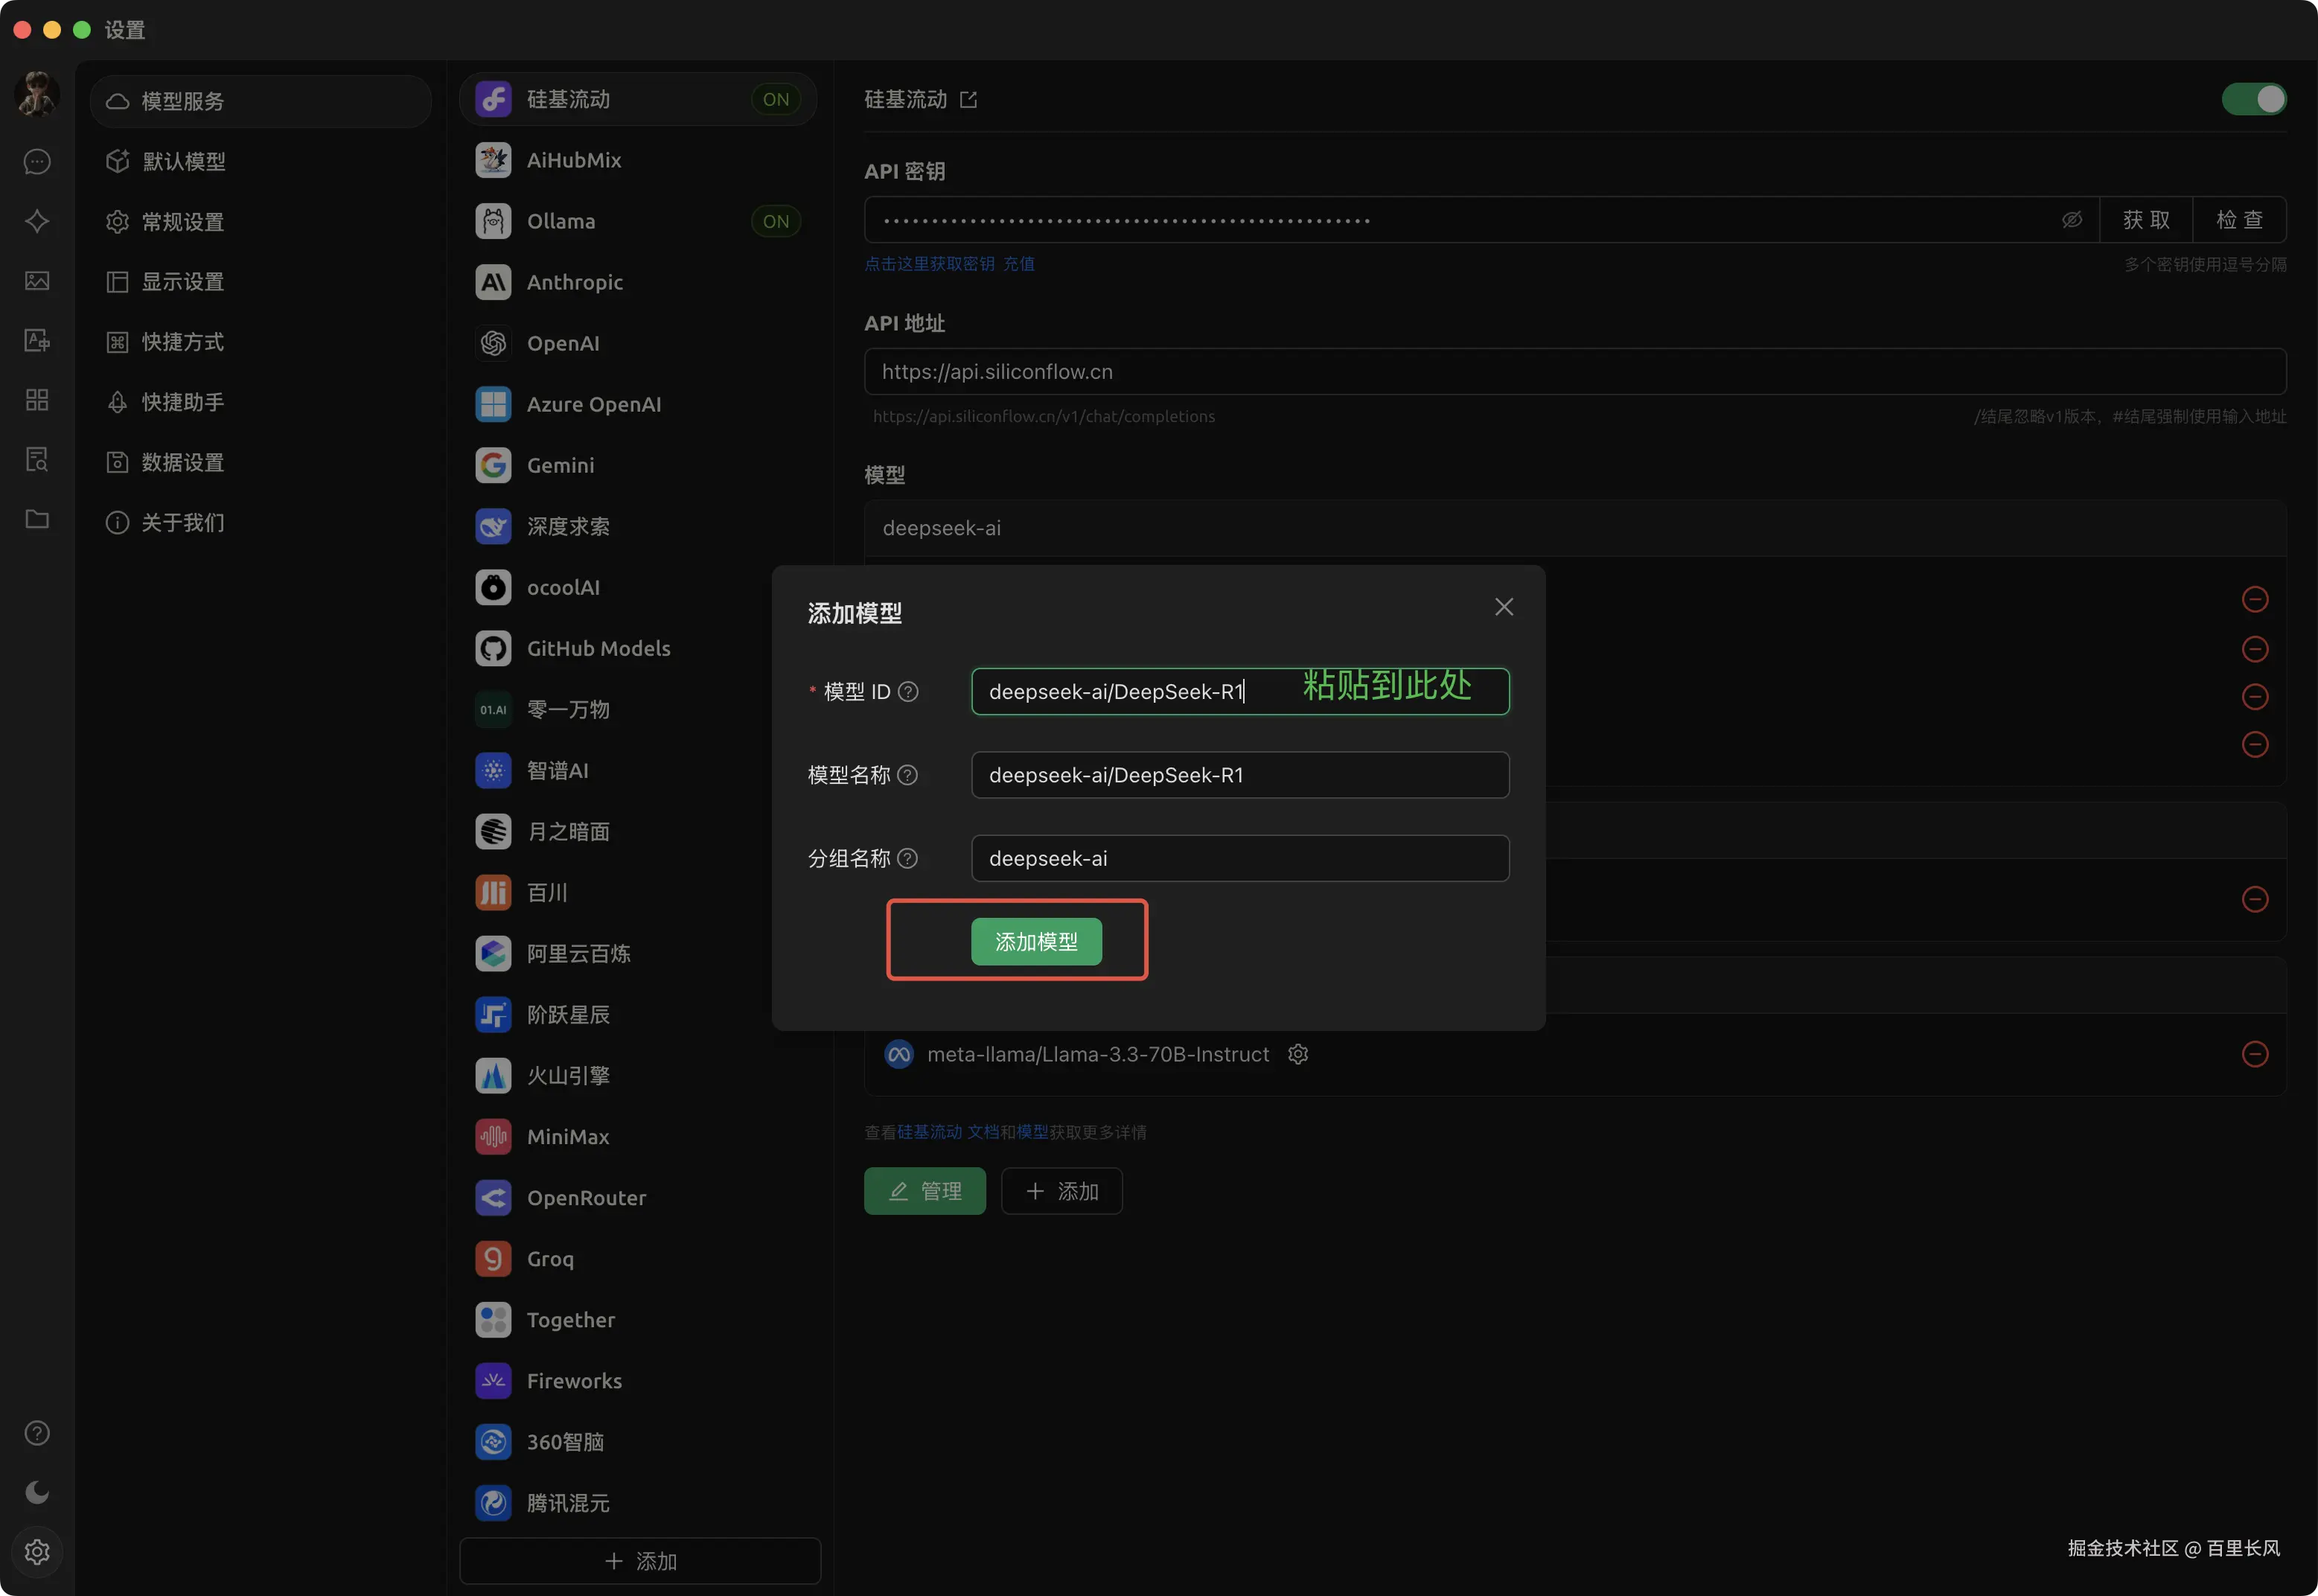
Task: Open external link icon next to 硅基流动 title
Action: [968, 100]
